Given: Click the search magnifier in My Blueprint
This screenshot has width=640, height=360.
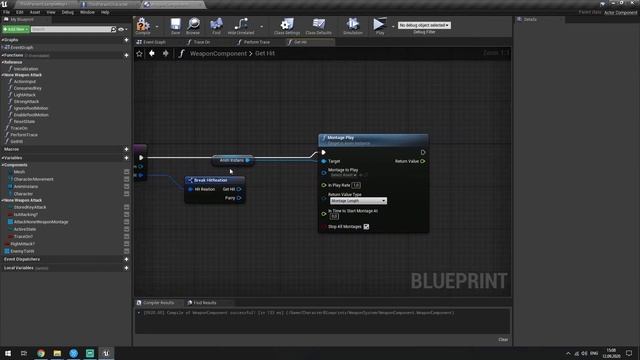Looking at the screenshot, I should click(x=113, y=29).
